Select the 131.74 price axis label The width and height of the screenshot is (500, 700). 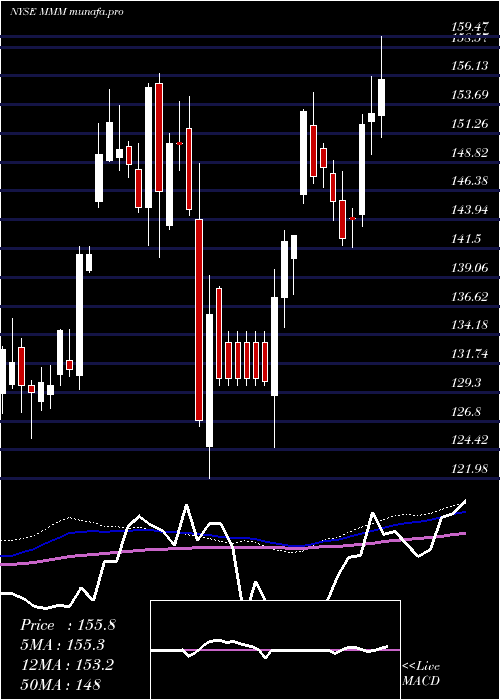click(x=470, y=354)
